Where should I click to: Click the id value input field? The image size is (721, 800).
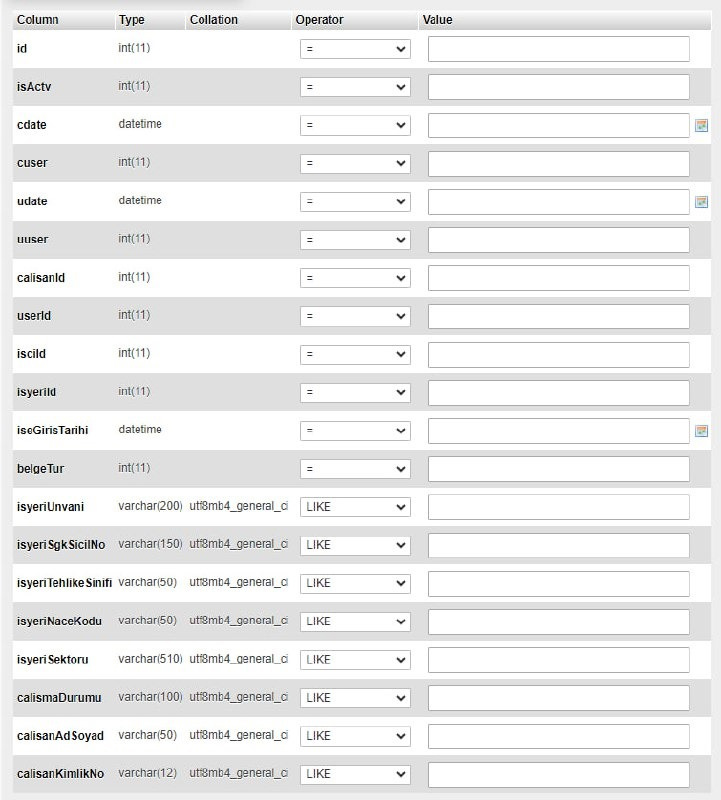coord(558,49)
